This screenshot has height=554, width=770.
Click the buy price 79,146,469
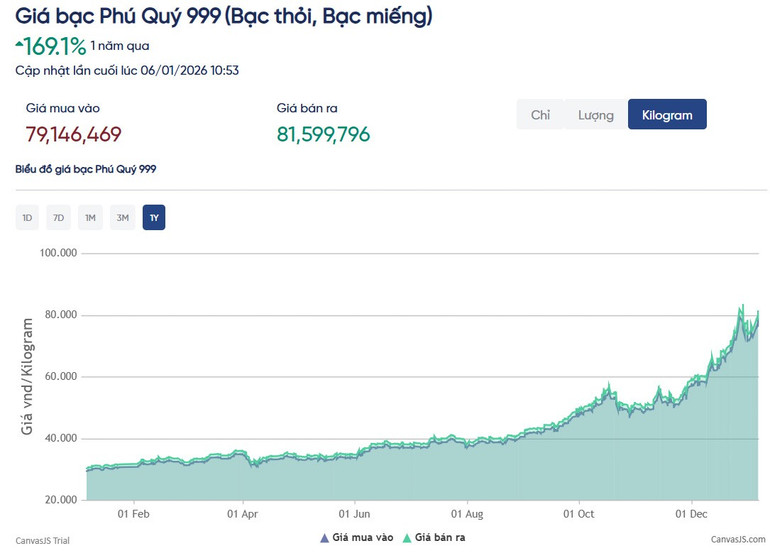(x=73, y=134)
